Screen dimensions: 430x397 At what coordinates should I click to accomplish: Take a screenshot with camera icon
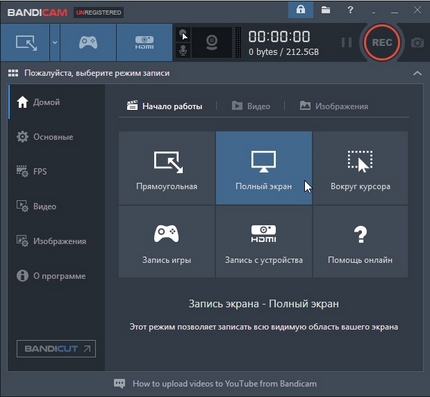click(417, 43)
